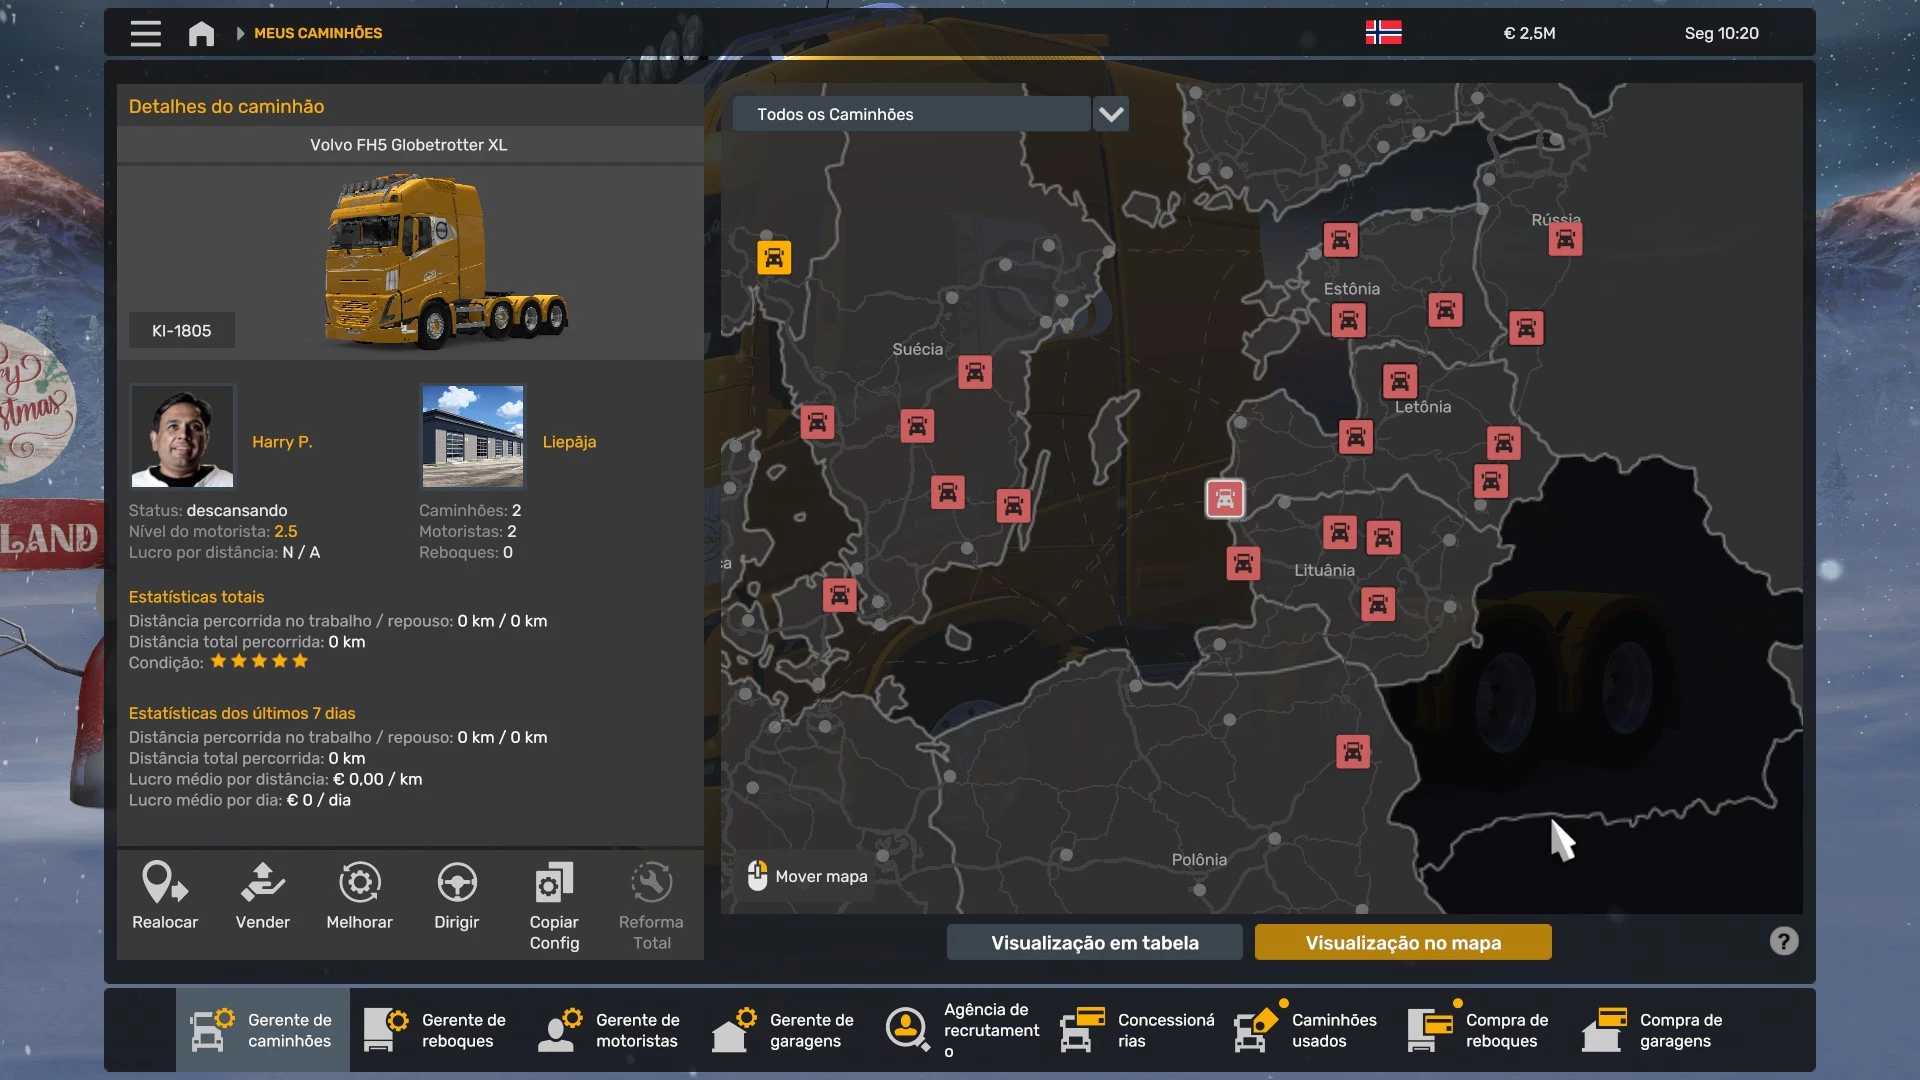Expand the Todos os Caminhões dropdown arrow

[x=1111, y=114]
